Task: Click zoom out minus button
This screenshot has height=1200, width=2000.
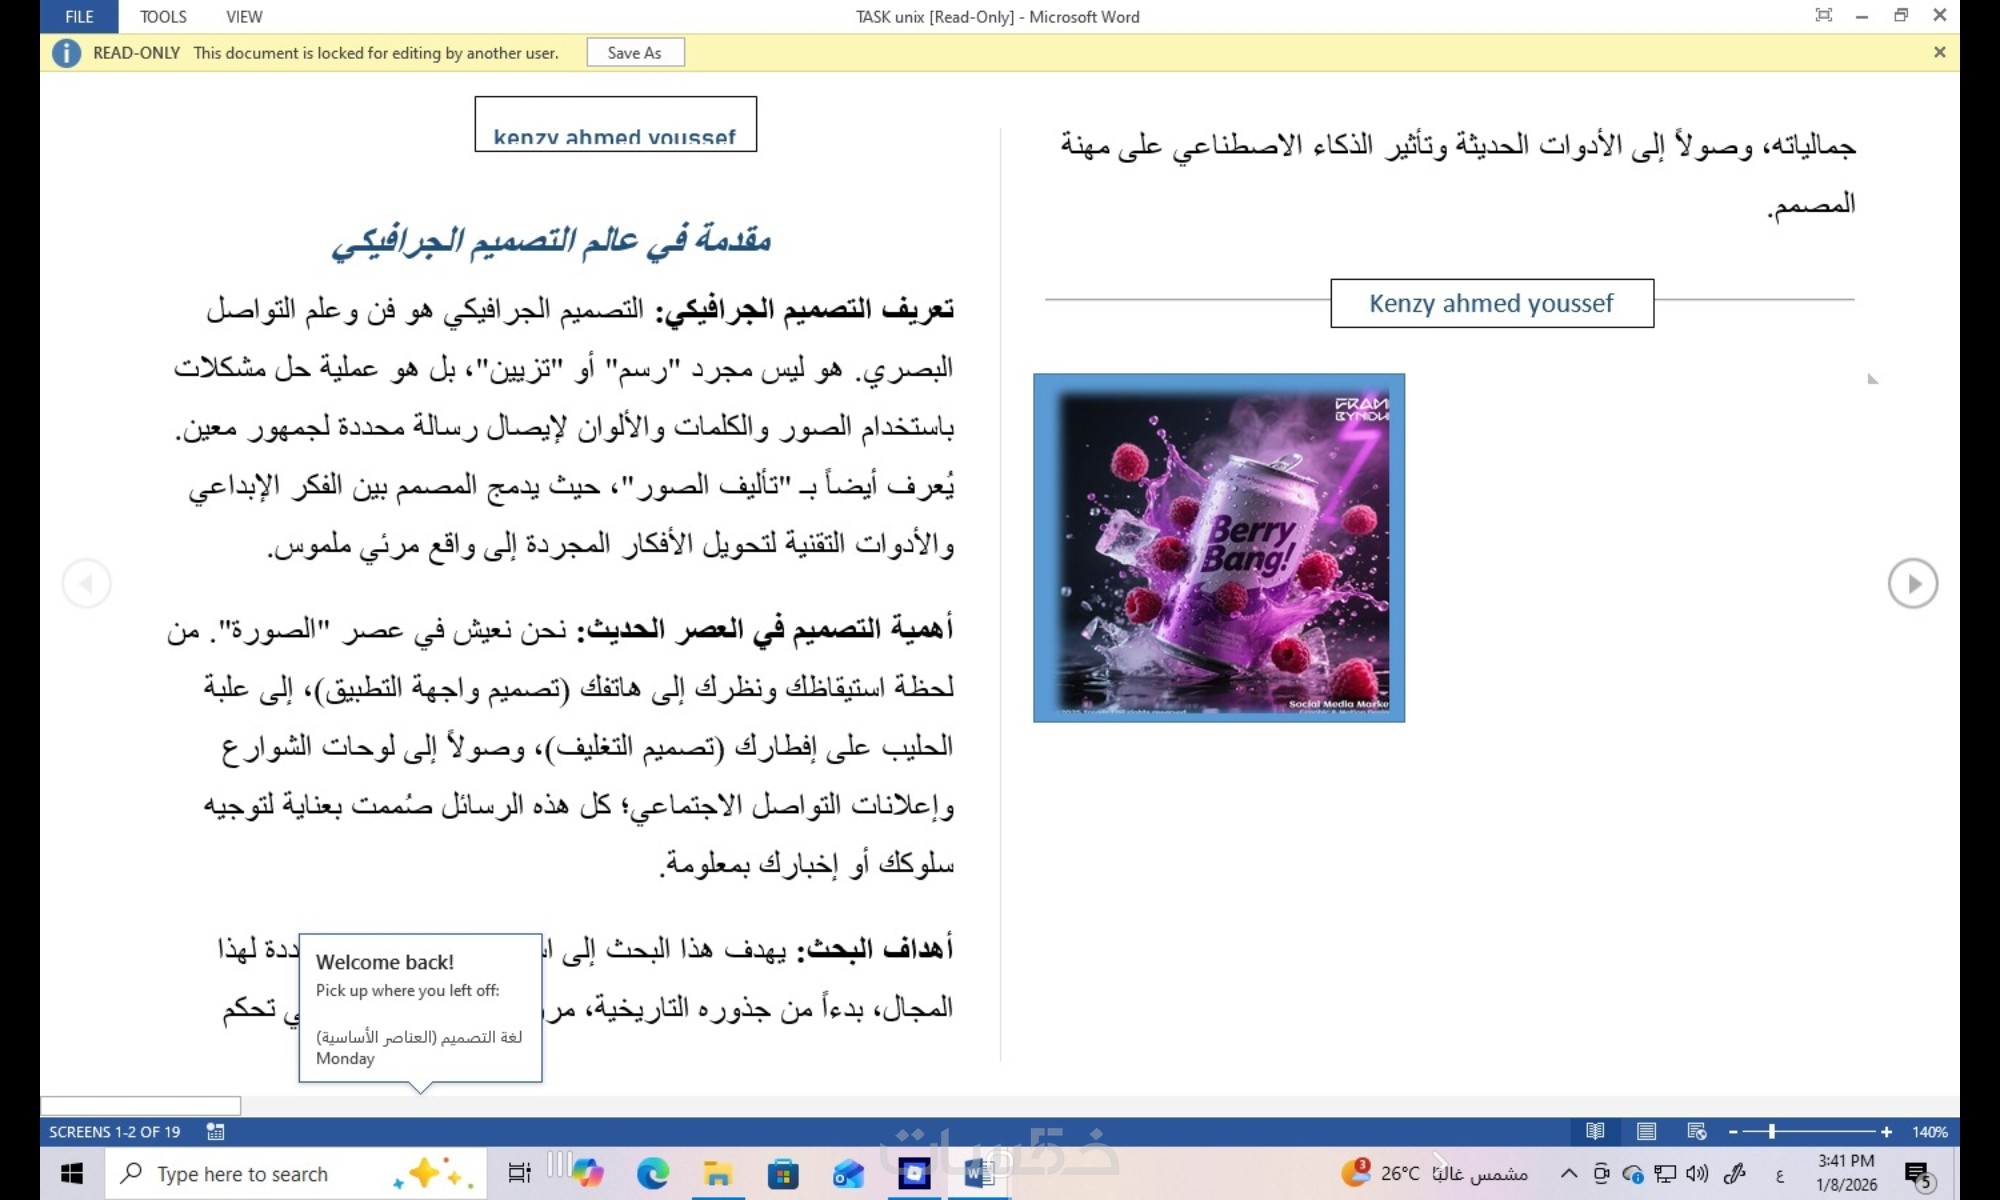Action: 1733,1131
